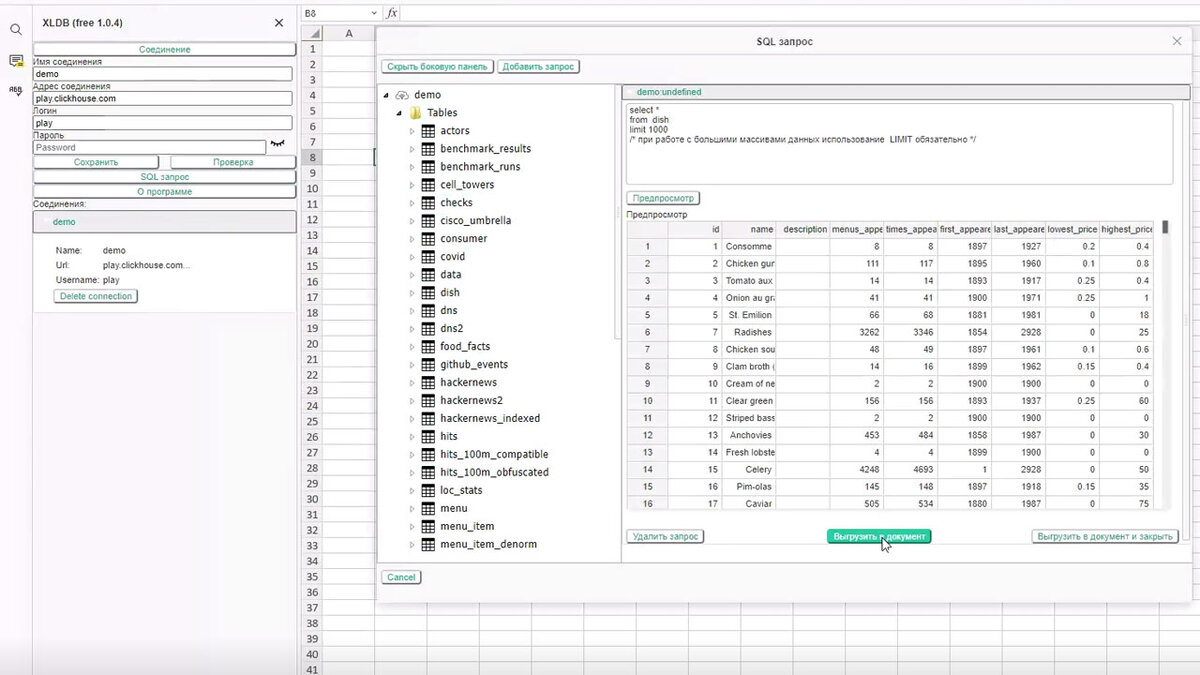
Task: Click the connection name input field
Action: pos(163,74)
